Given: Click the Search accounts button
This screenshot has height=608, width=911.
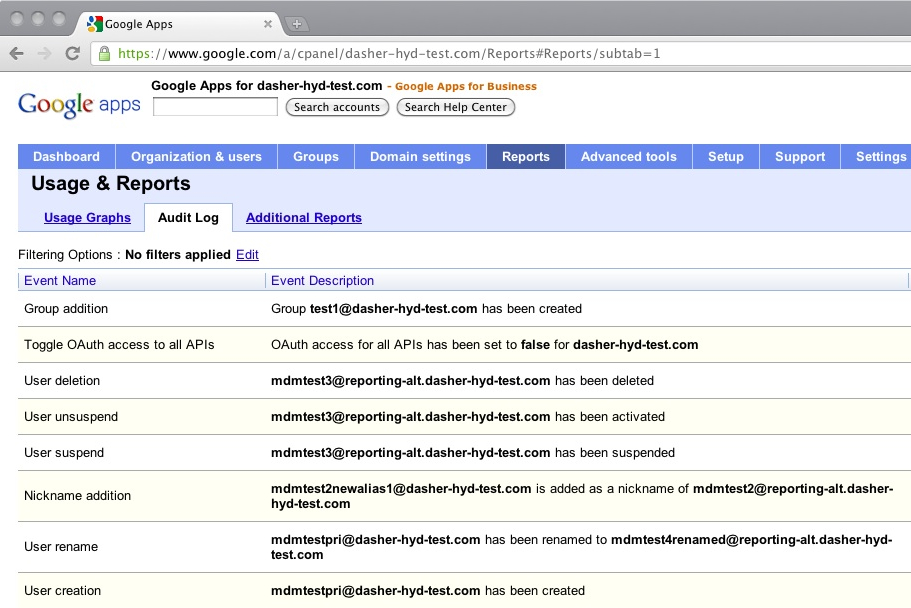Looking at the screenshot, I should pos(337,107).
